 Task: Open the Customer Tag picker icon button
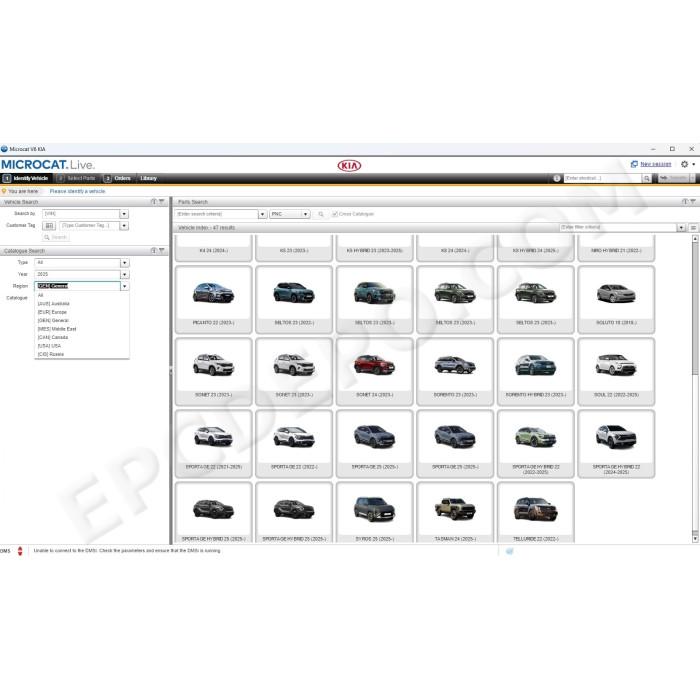[49, 226]
